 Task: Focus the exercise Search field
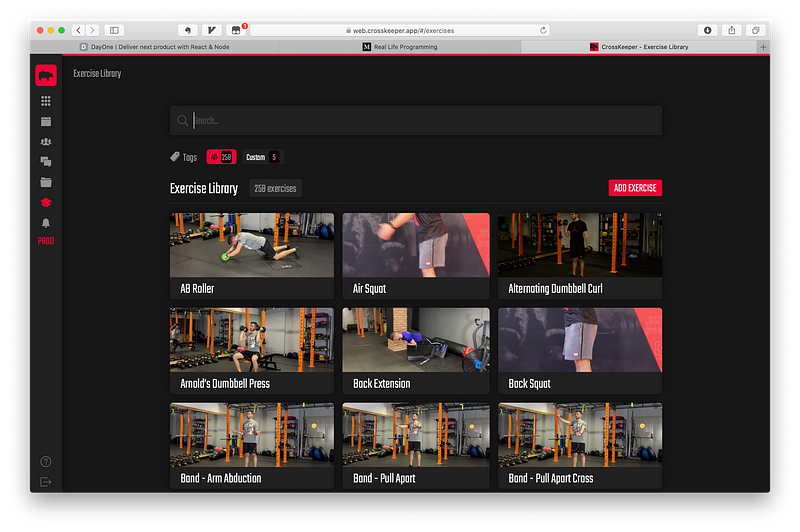(420, 121)
